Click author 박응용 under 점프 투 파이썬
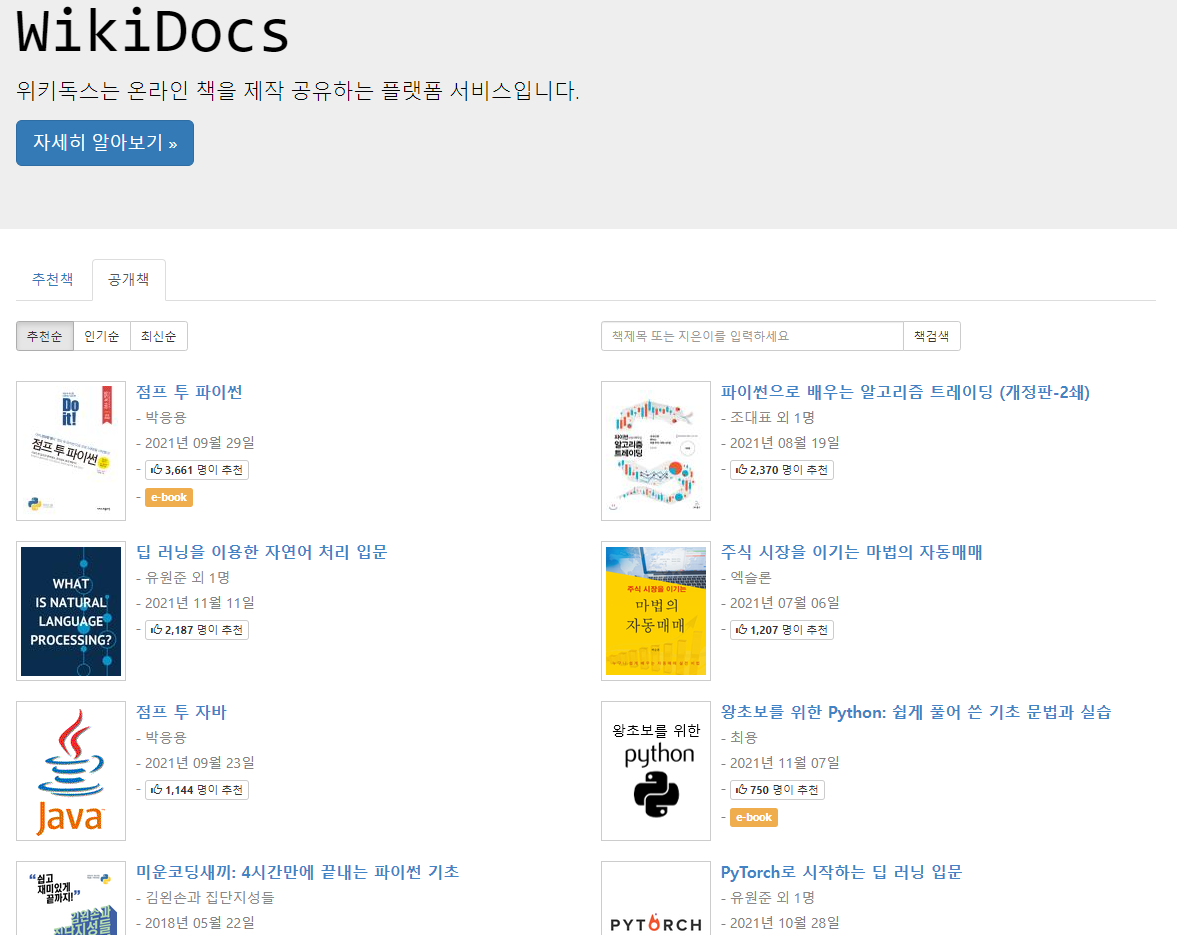This screenshot has width=1177, height=935. [165, 417]
